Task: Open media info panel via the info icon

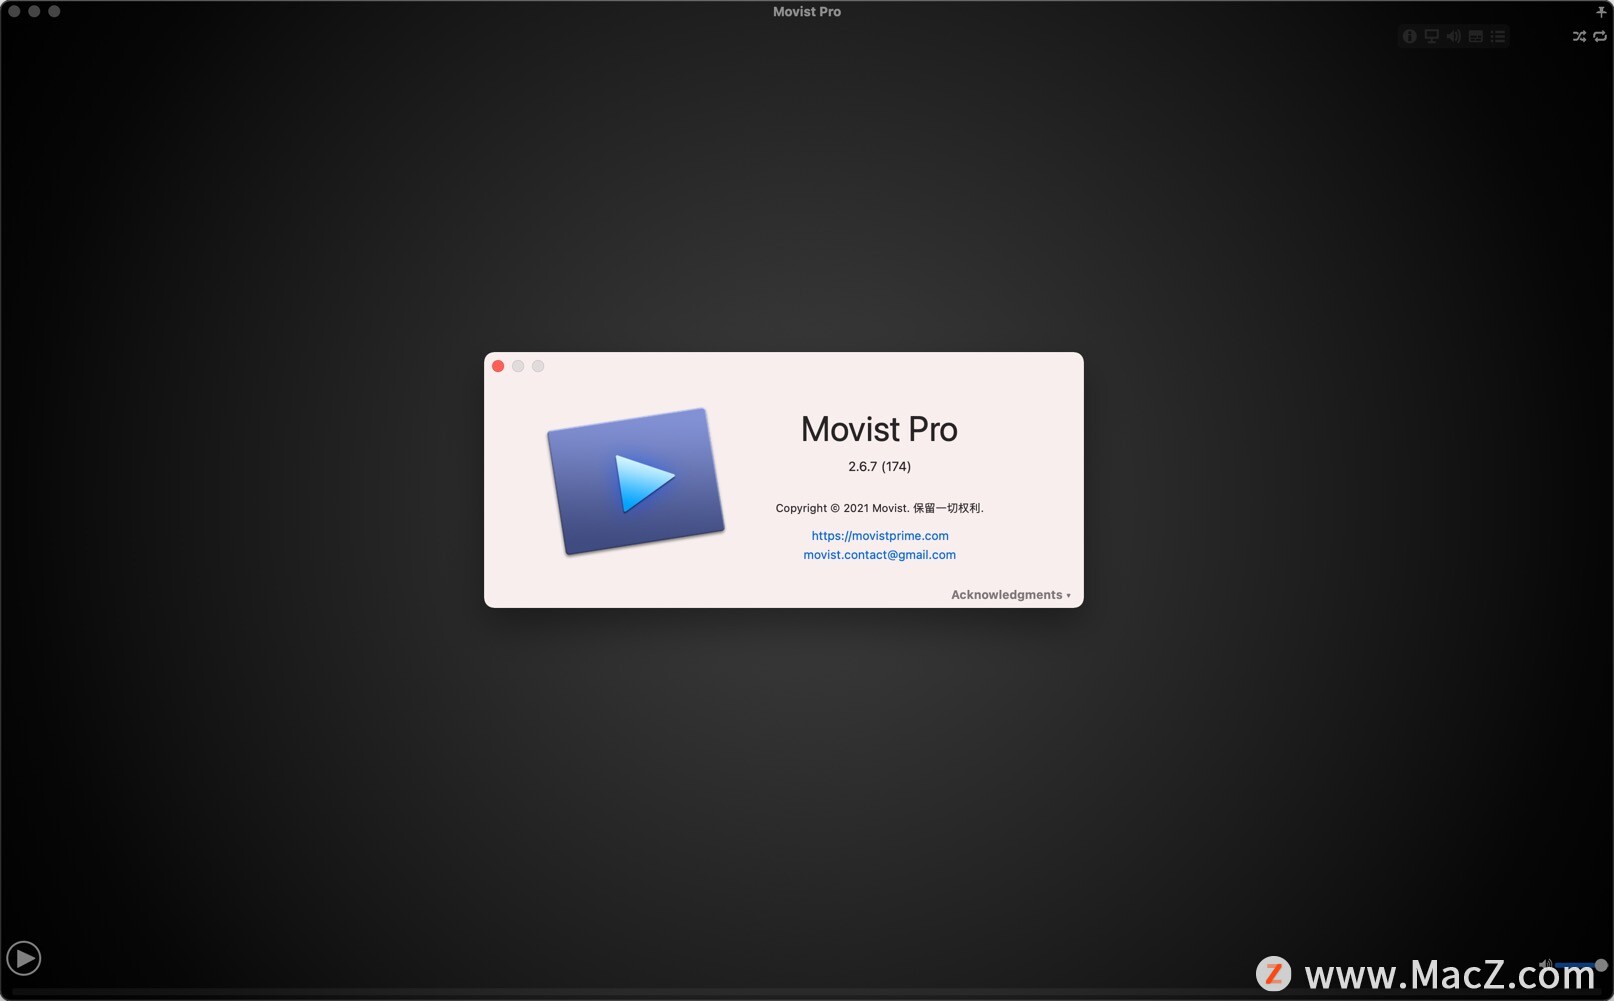Action: point(1409,35)
